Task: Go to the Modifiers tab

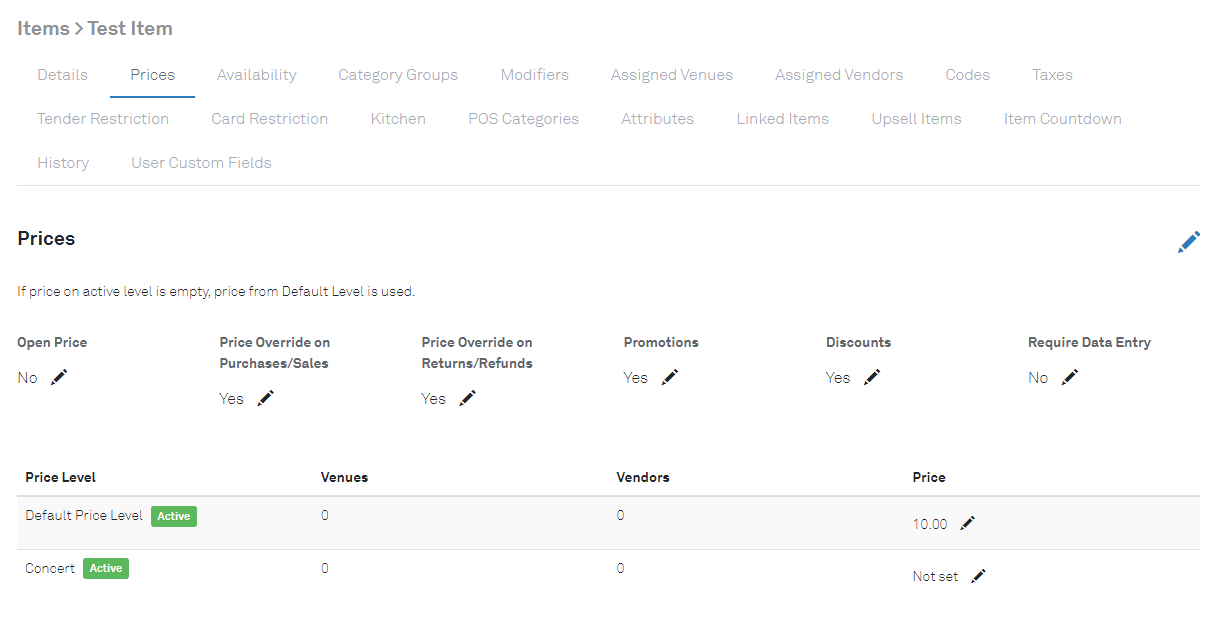Action: click(534, 75)
